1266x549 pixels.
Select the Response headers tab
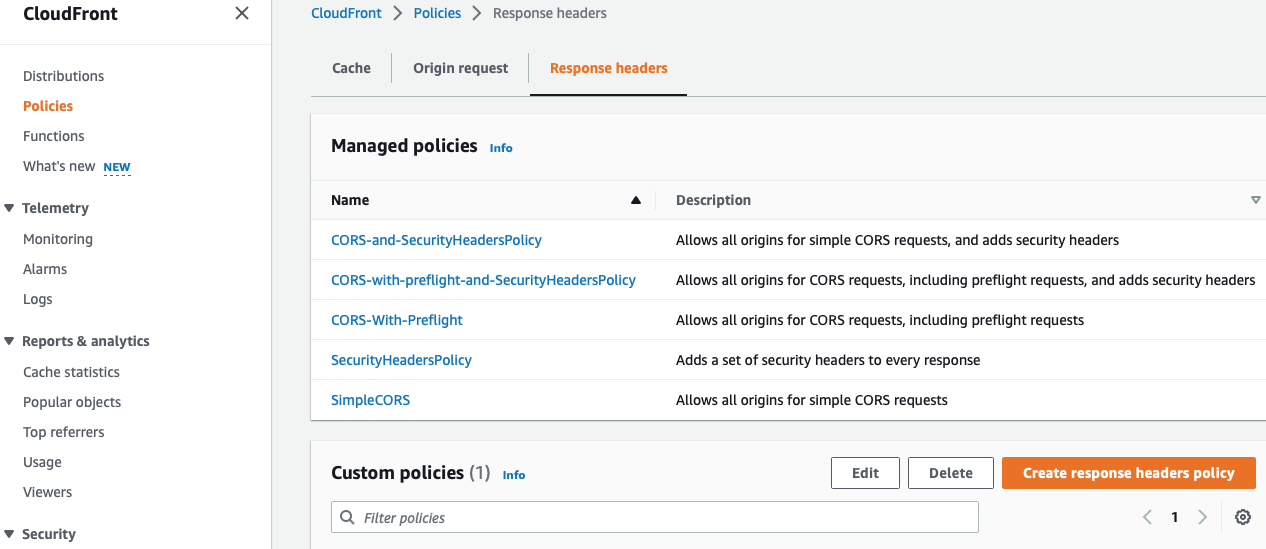pos(609,68)
